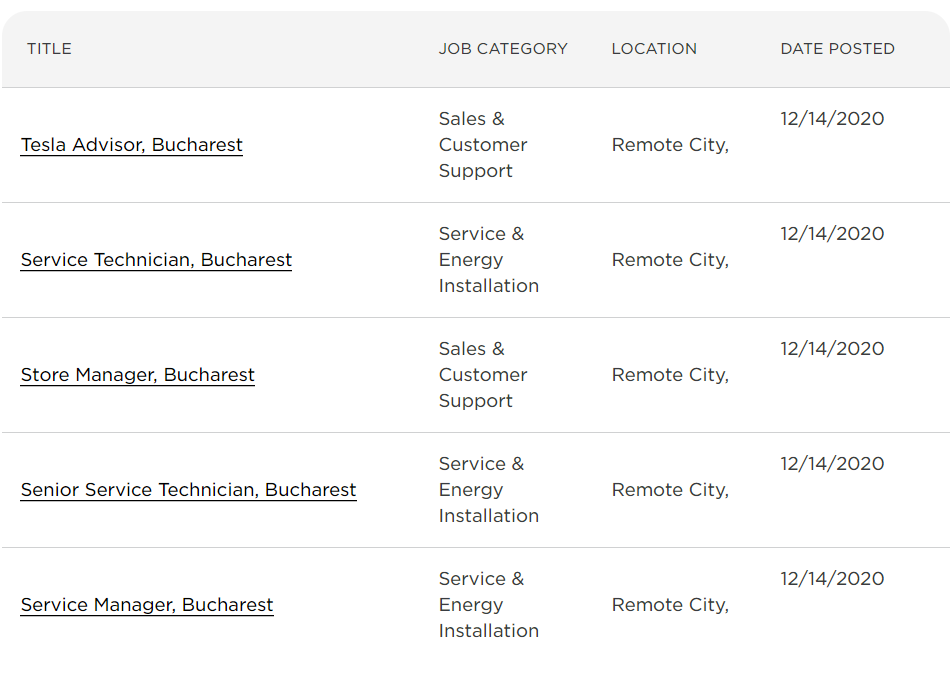950x692 pixels.
Task: Click Service & Energy Installation for Service Technician
Action: pyautogui.click(x=488, y=260)
